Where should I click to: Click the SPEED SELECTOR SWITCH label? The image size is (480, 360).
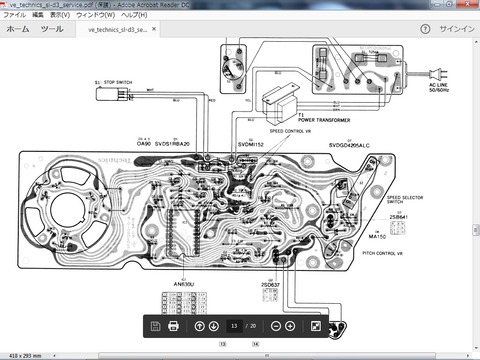(405, 199)
